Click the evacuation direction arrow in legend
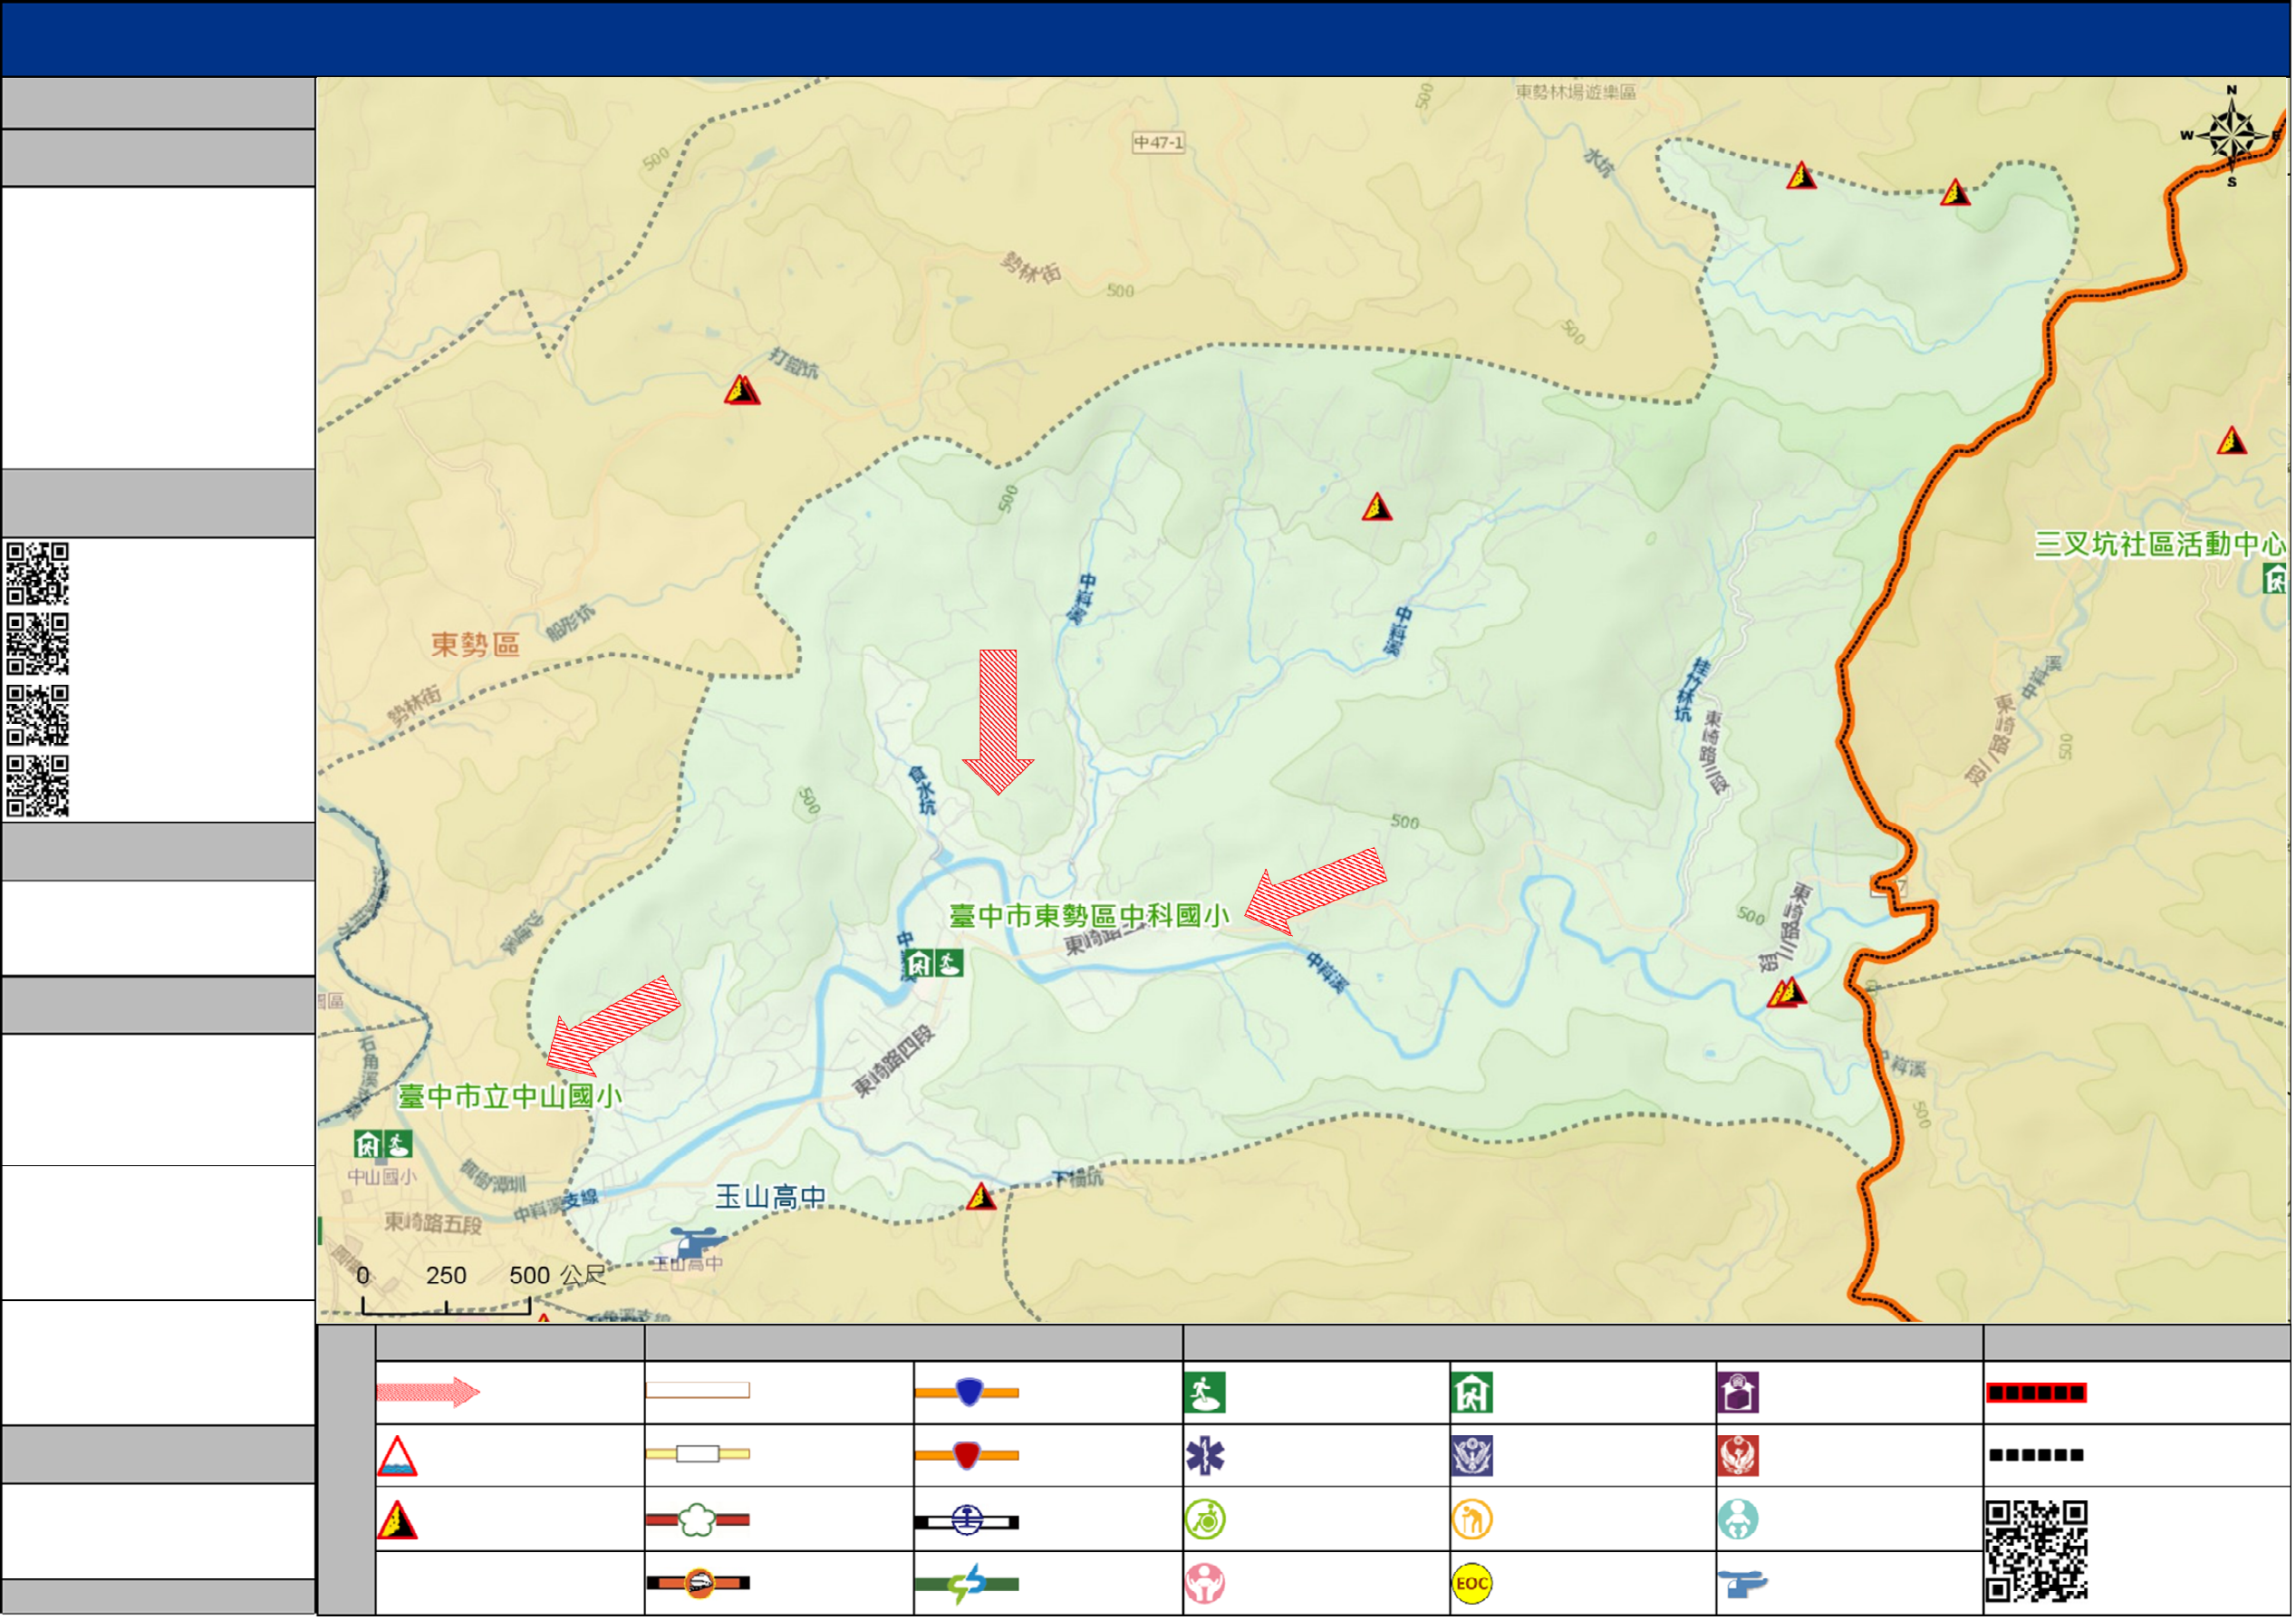 click(x=428, y=1393)
